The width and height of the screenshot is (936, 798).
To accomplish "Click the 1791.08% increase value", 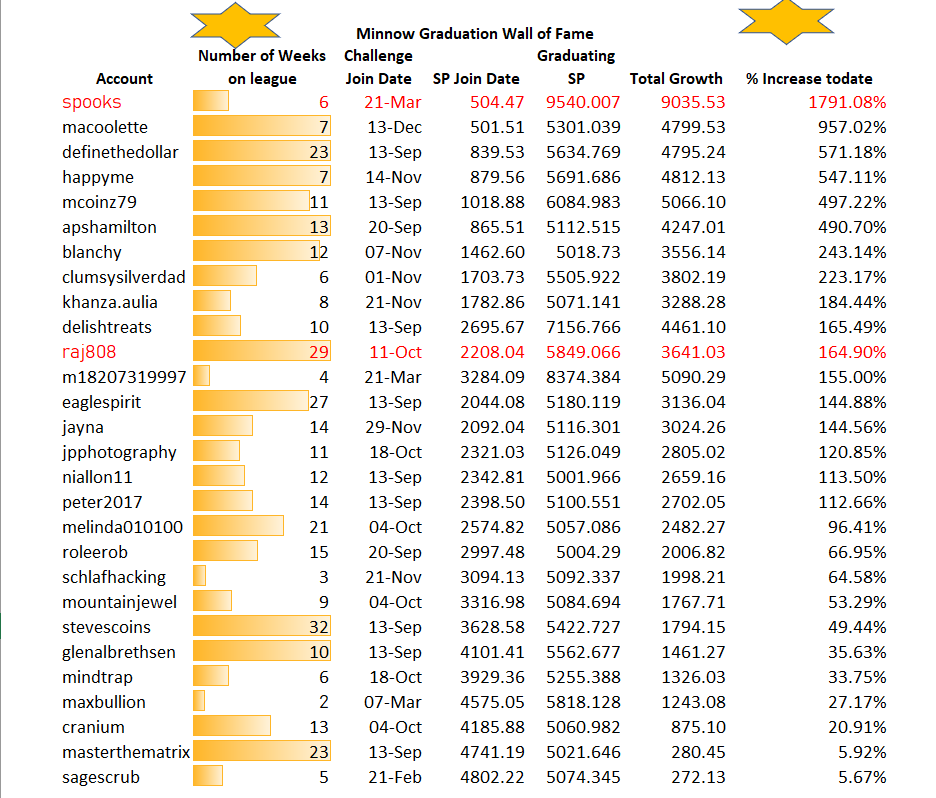I will (x=847, y=102).
